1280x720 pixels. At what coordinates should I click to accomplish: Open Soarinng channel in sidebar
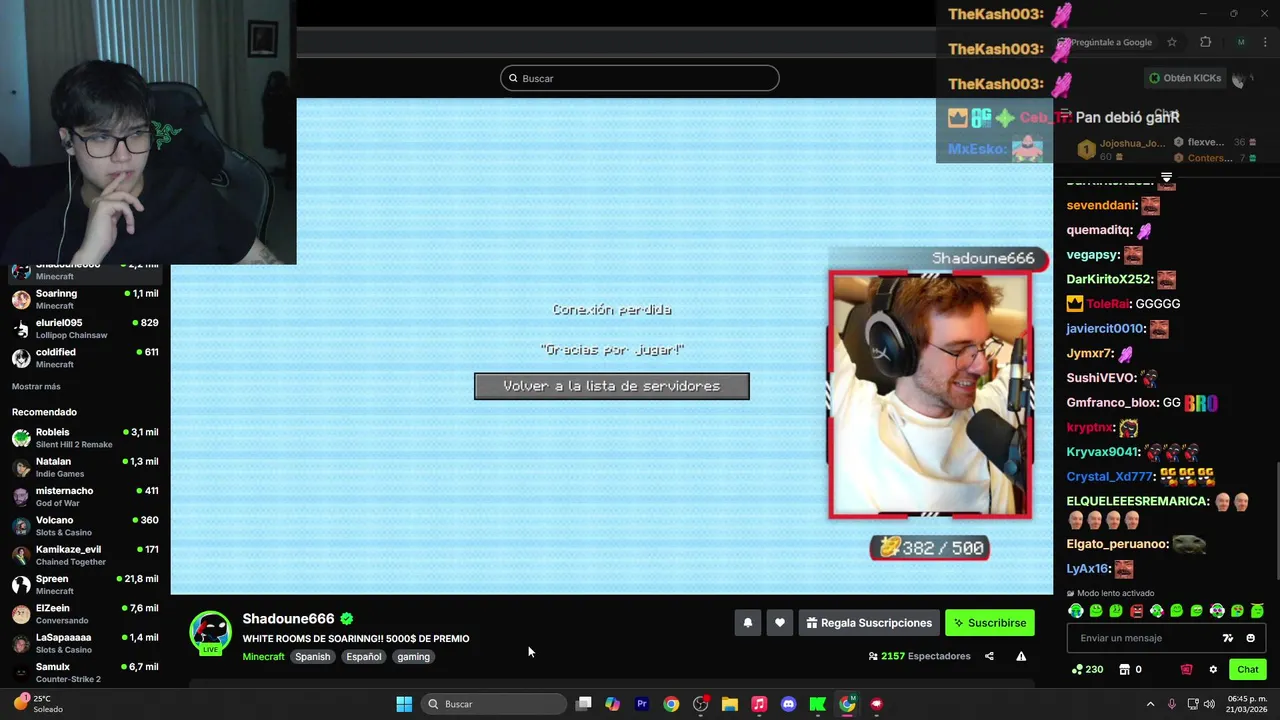[85, 299]
